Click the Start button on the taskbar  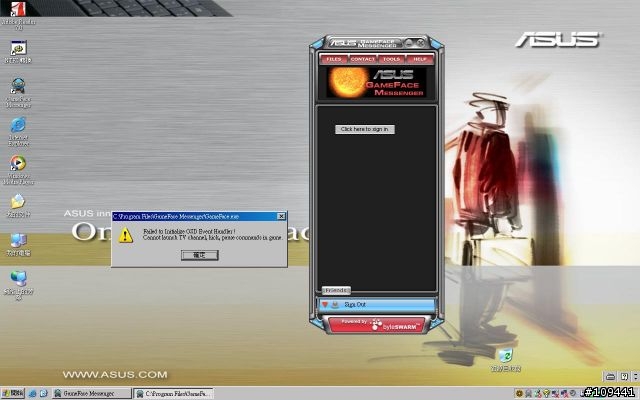(13, 393)
